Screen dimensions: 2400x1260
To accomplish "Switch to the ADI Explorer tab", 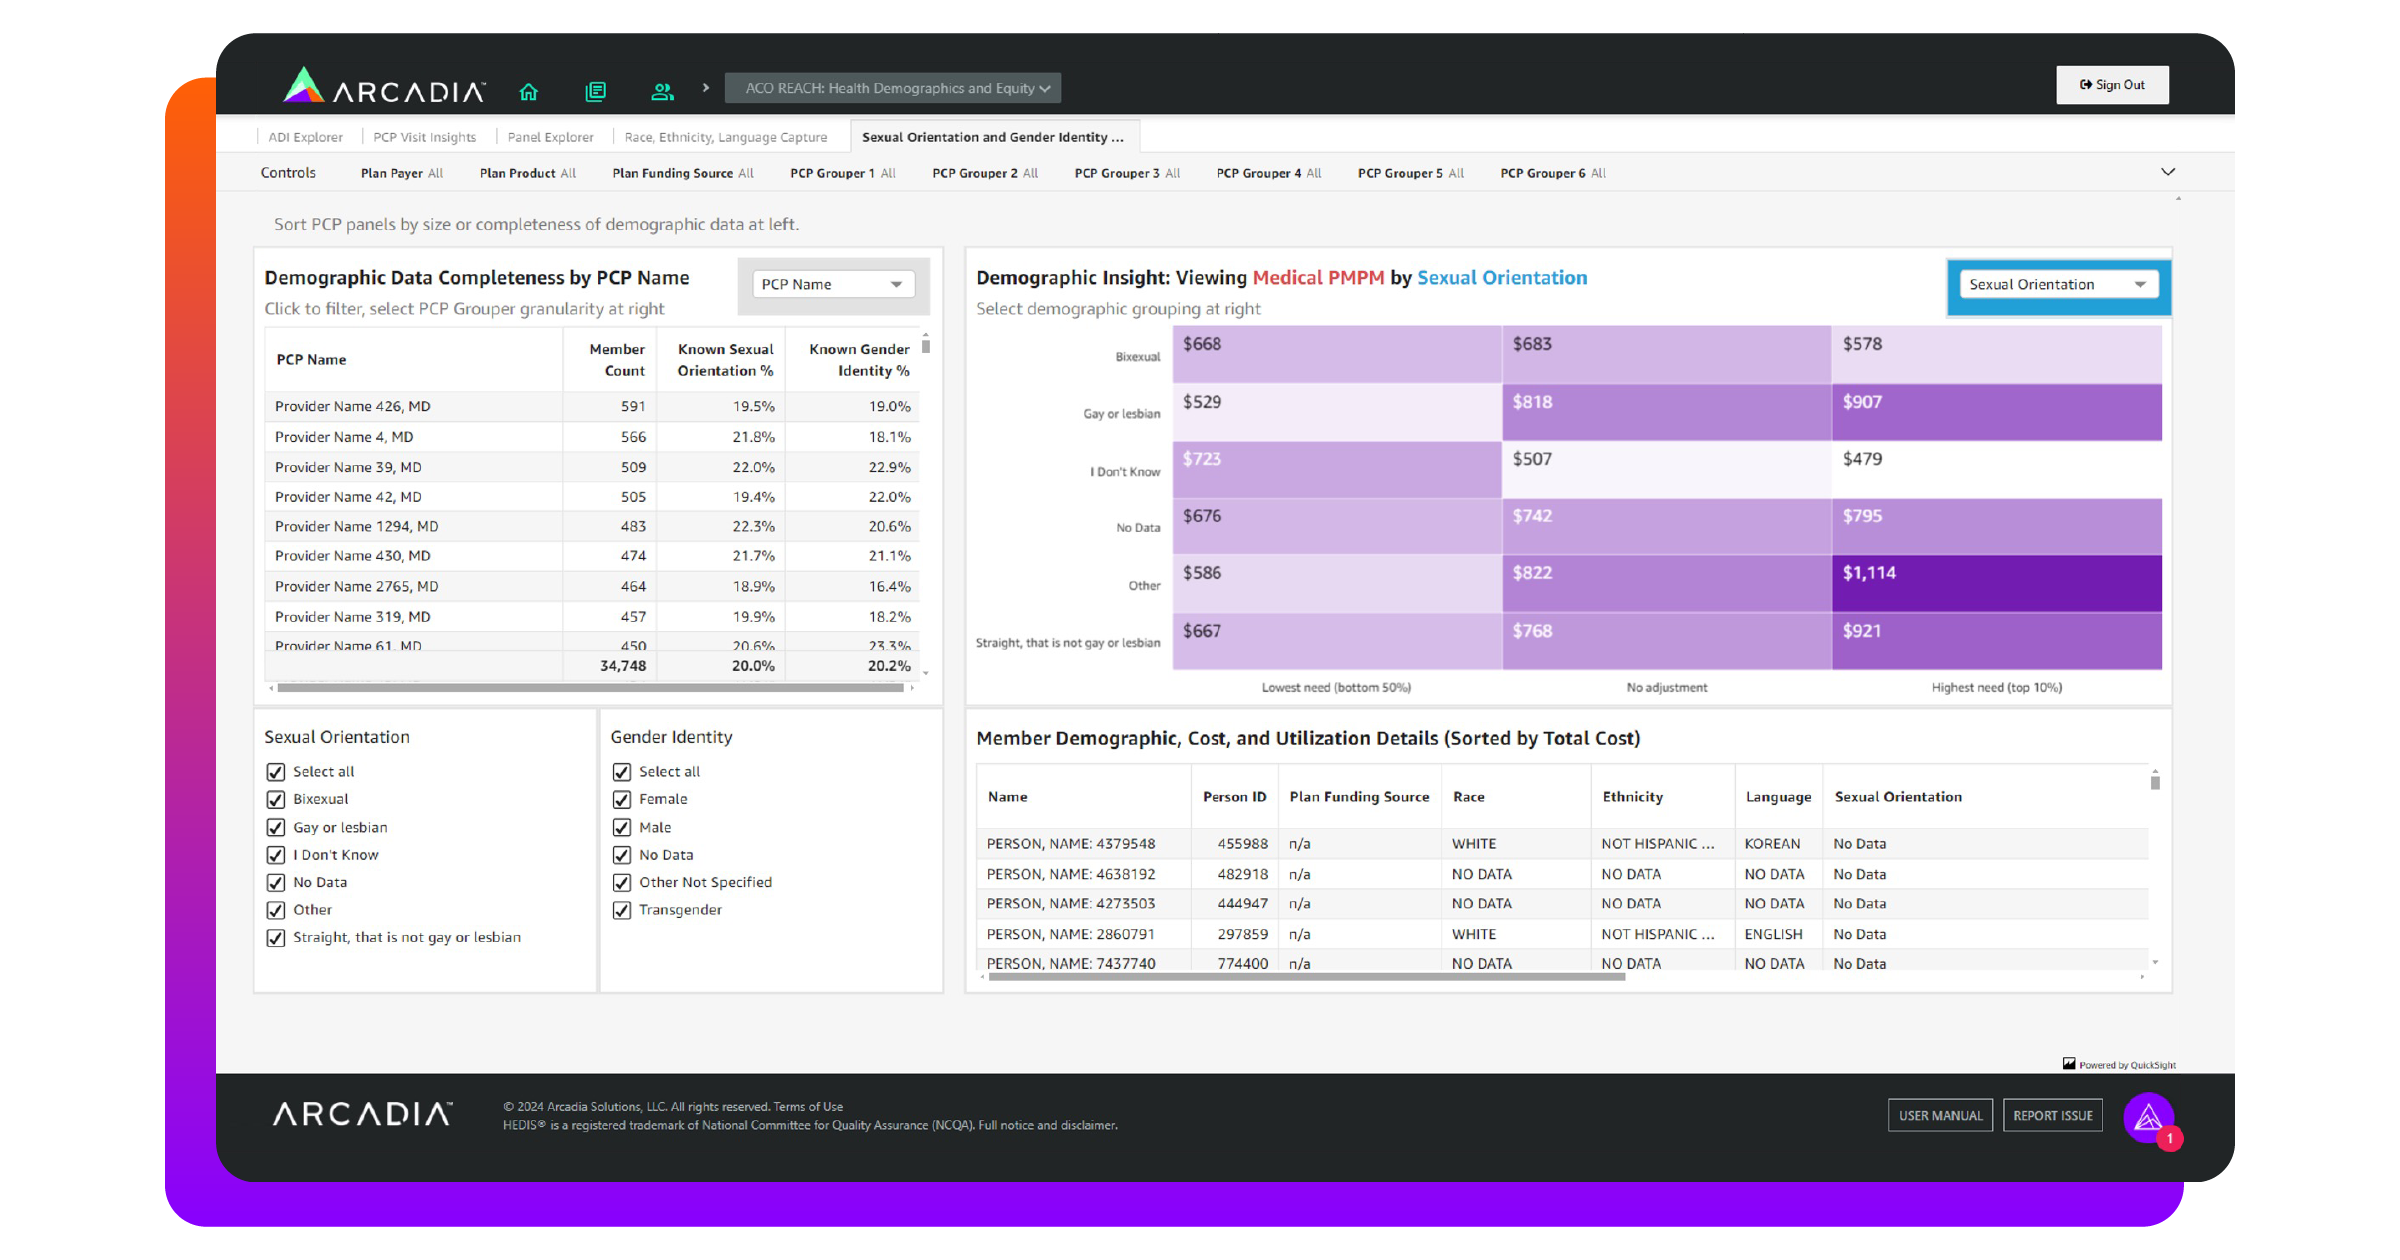I will (x=305, y=137).
